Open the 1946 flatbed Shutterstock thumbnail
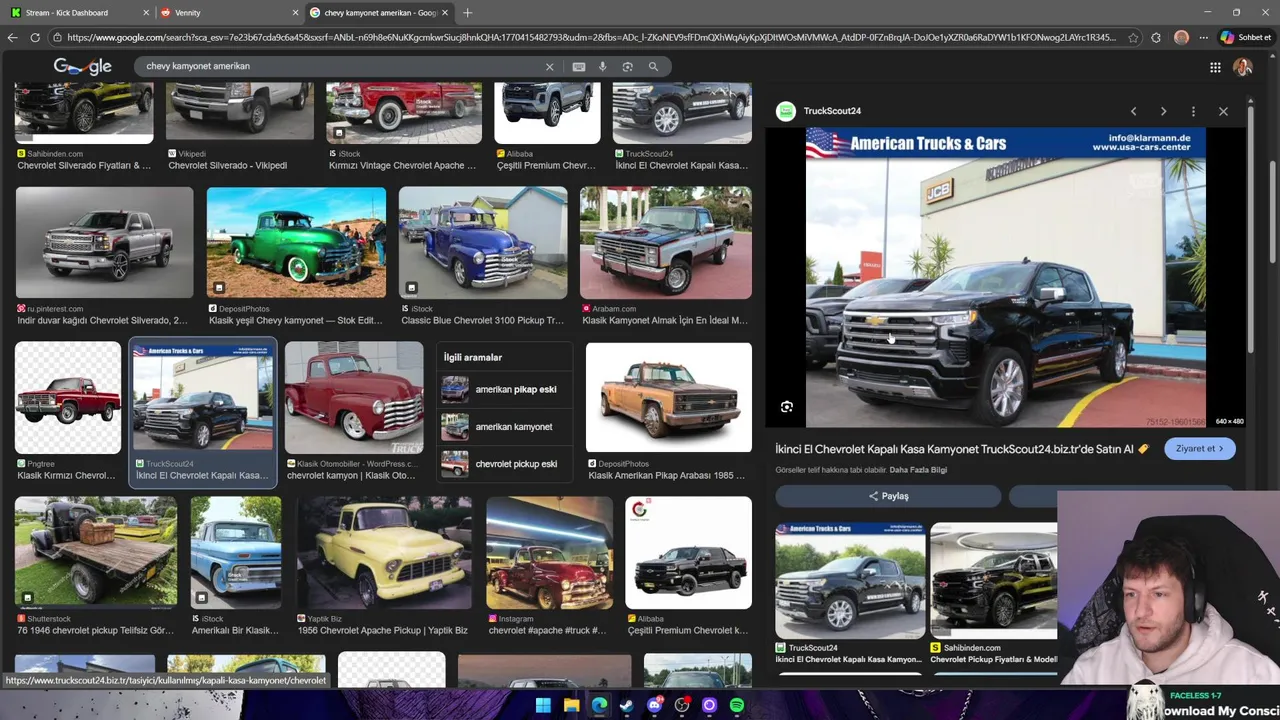Image resolution: width=1280 pixels, height=720 pixels. [96, 553]
